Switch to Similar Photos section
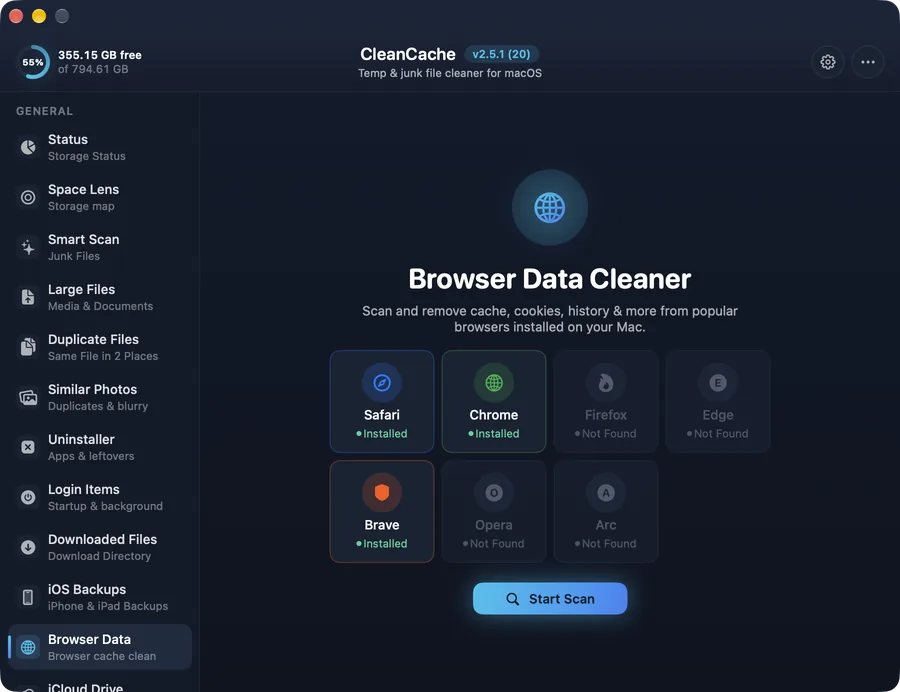The height and width of the screenshot is (692, 900). tap(100, 397)
